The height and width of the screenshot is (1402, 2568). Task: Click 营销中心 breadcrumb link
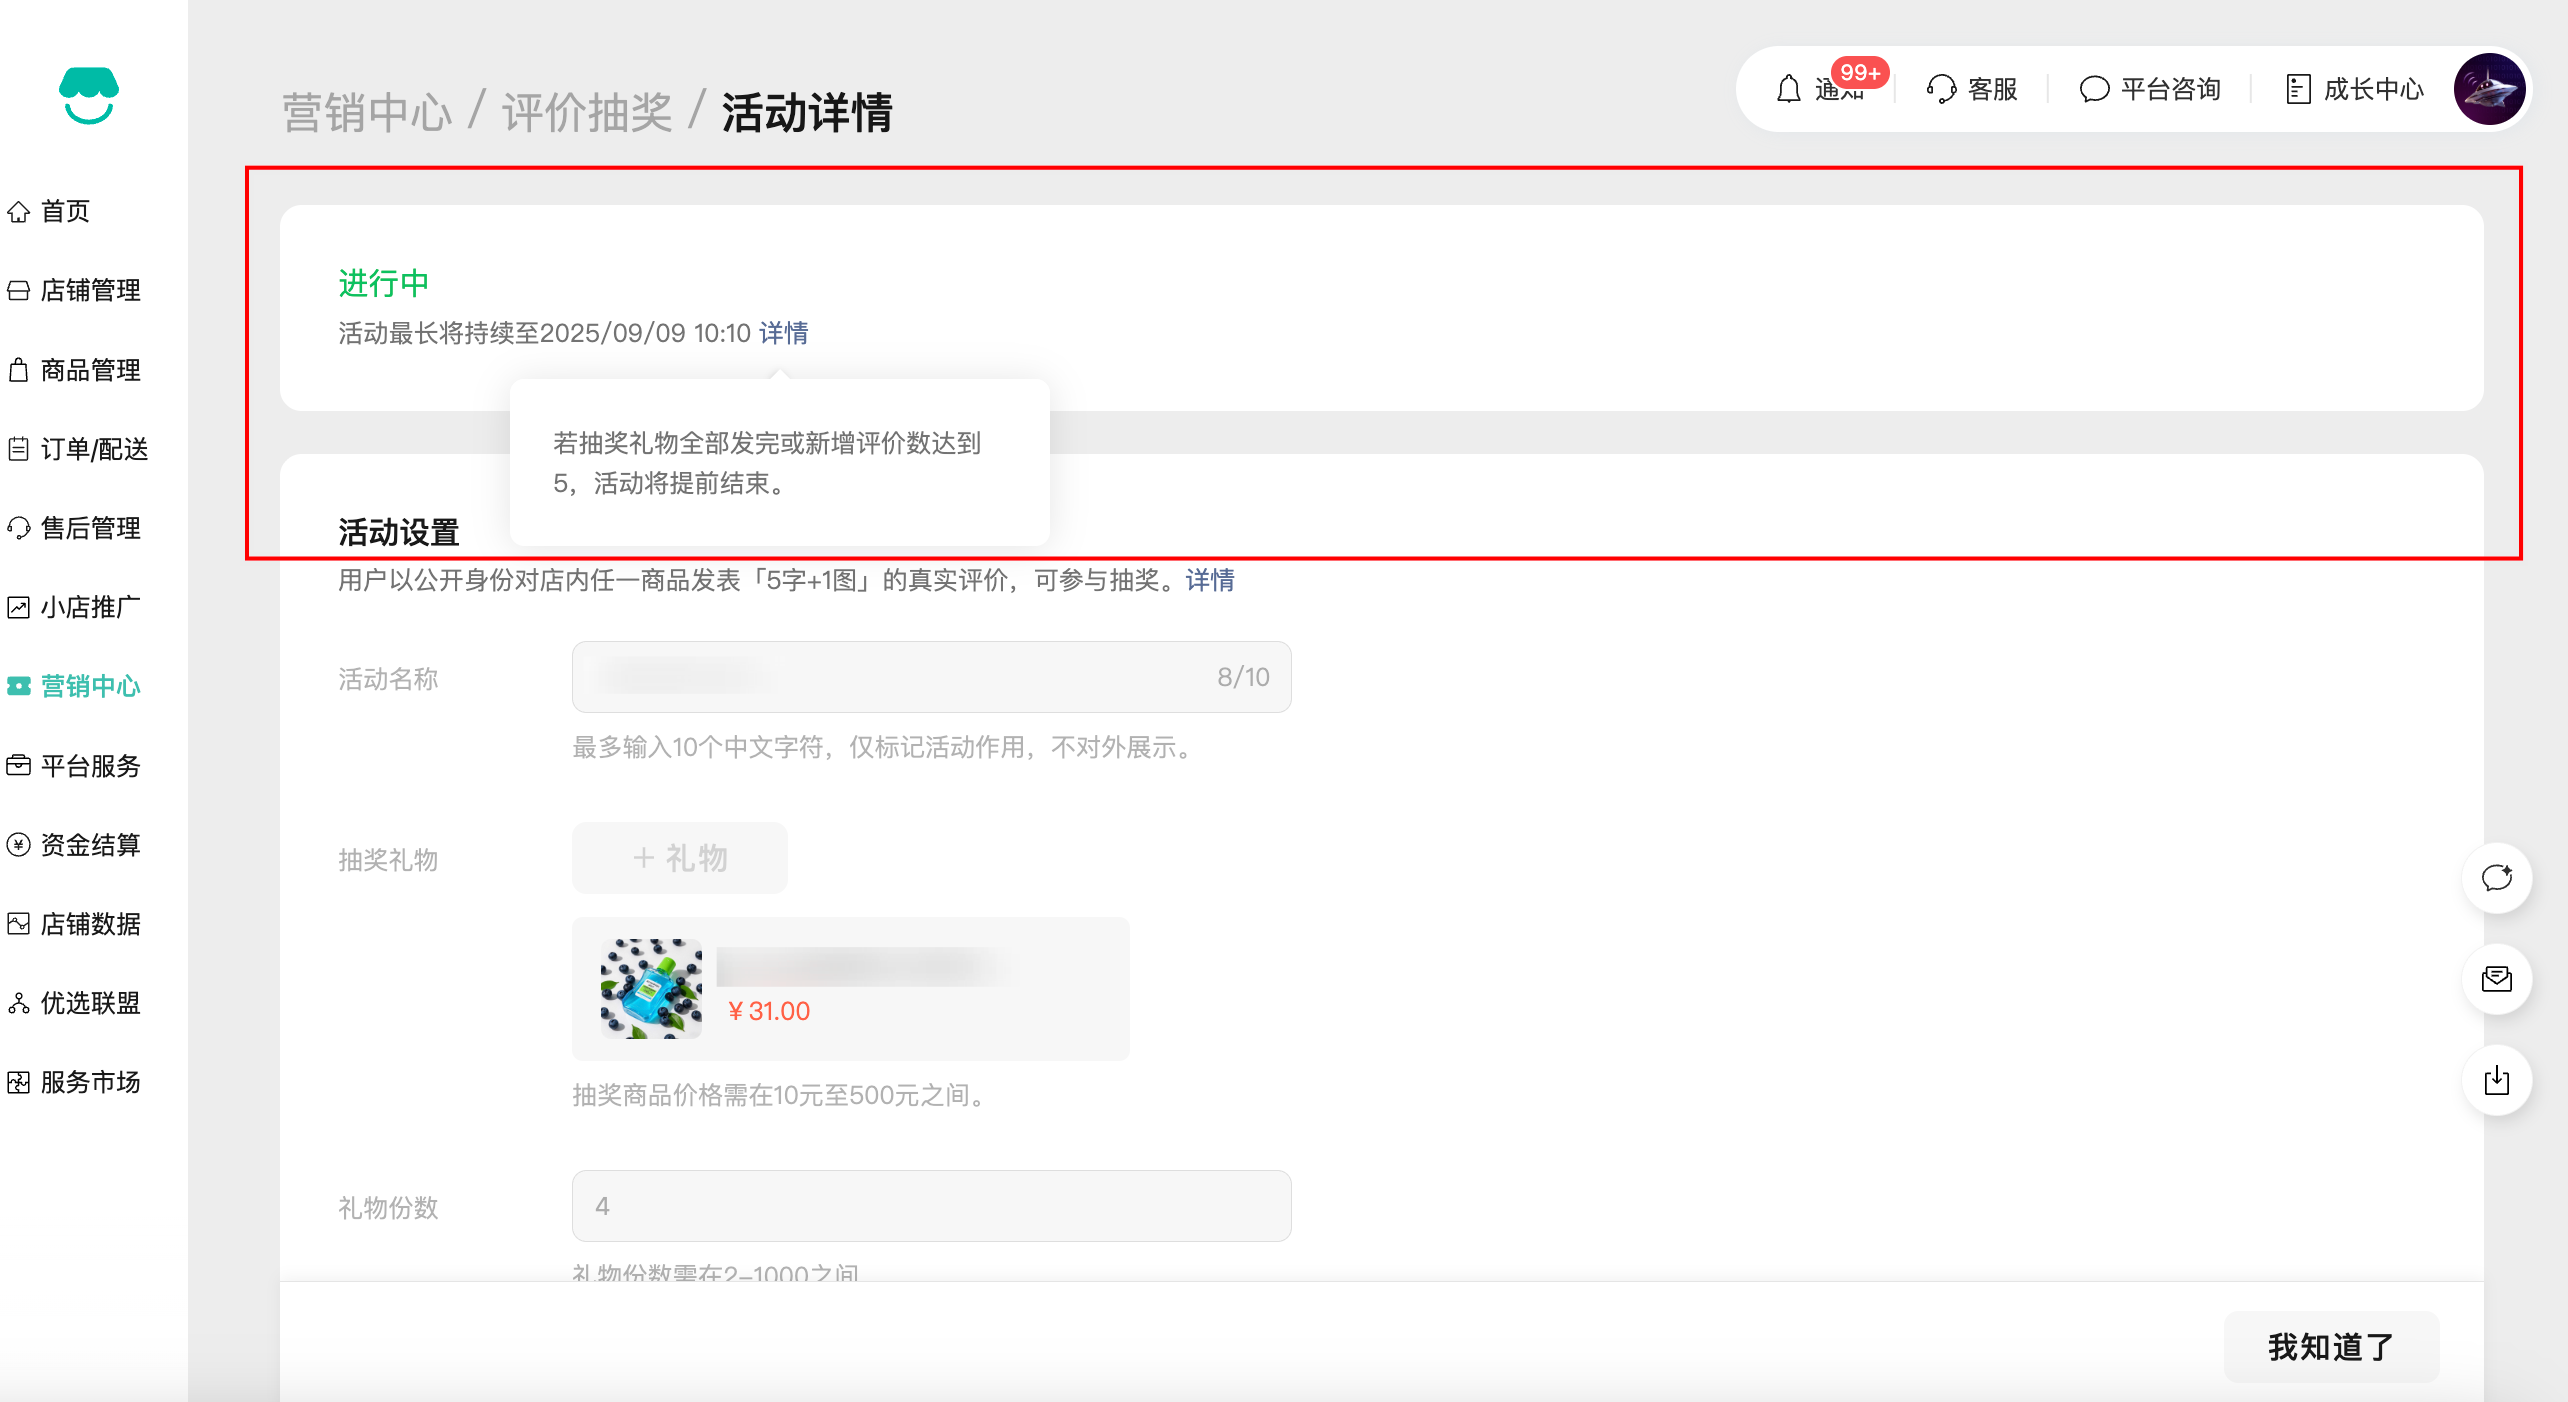point(367,112)
